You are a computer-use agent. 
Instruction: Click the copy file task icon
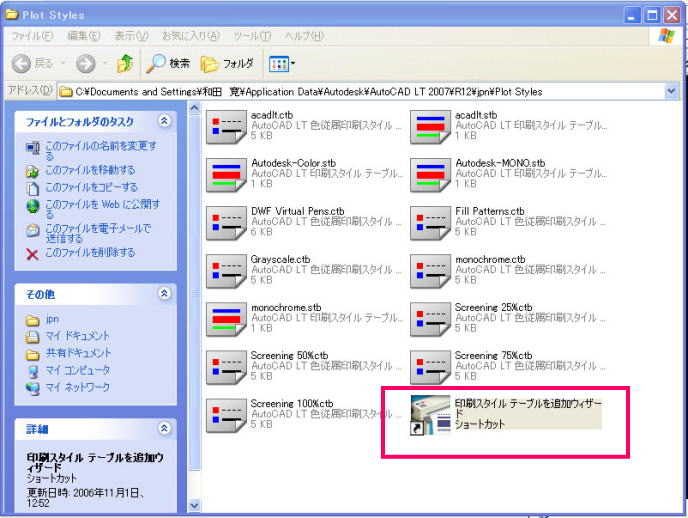33,189
